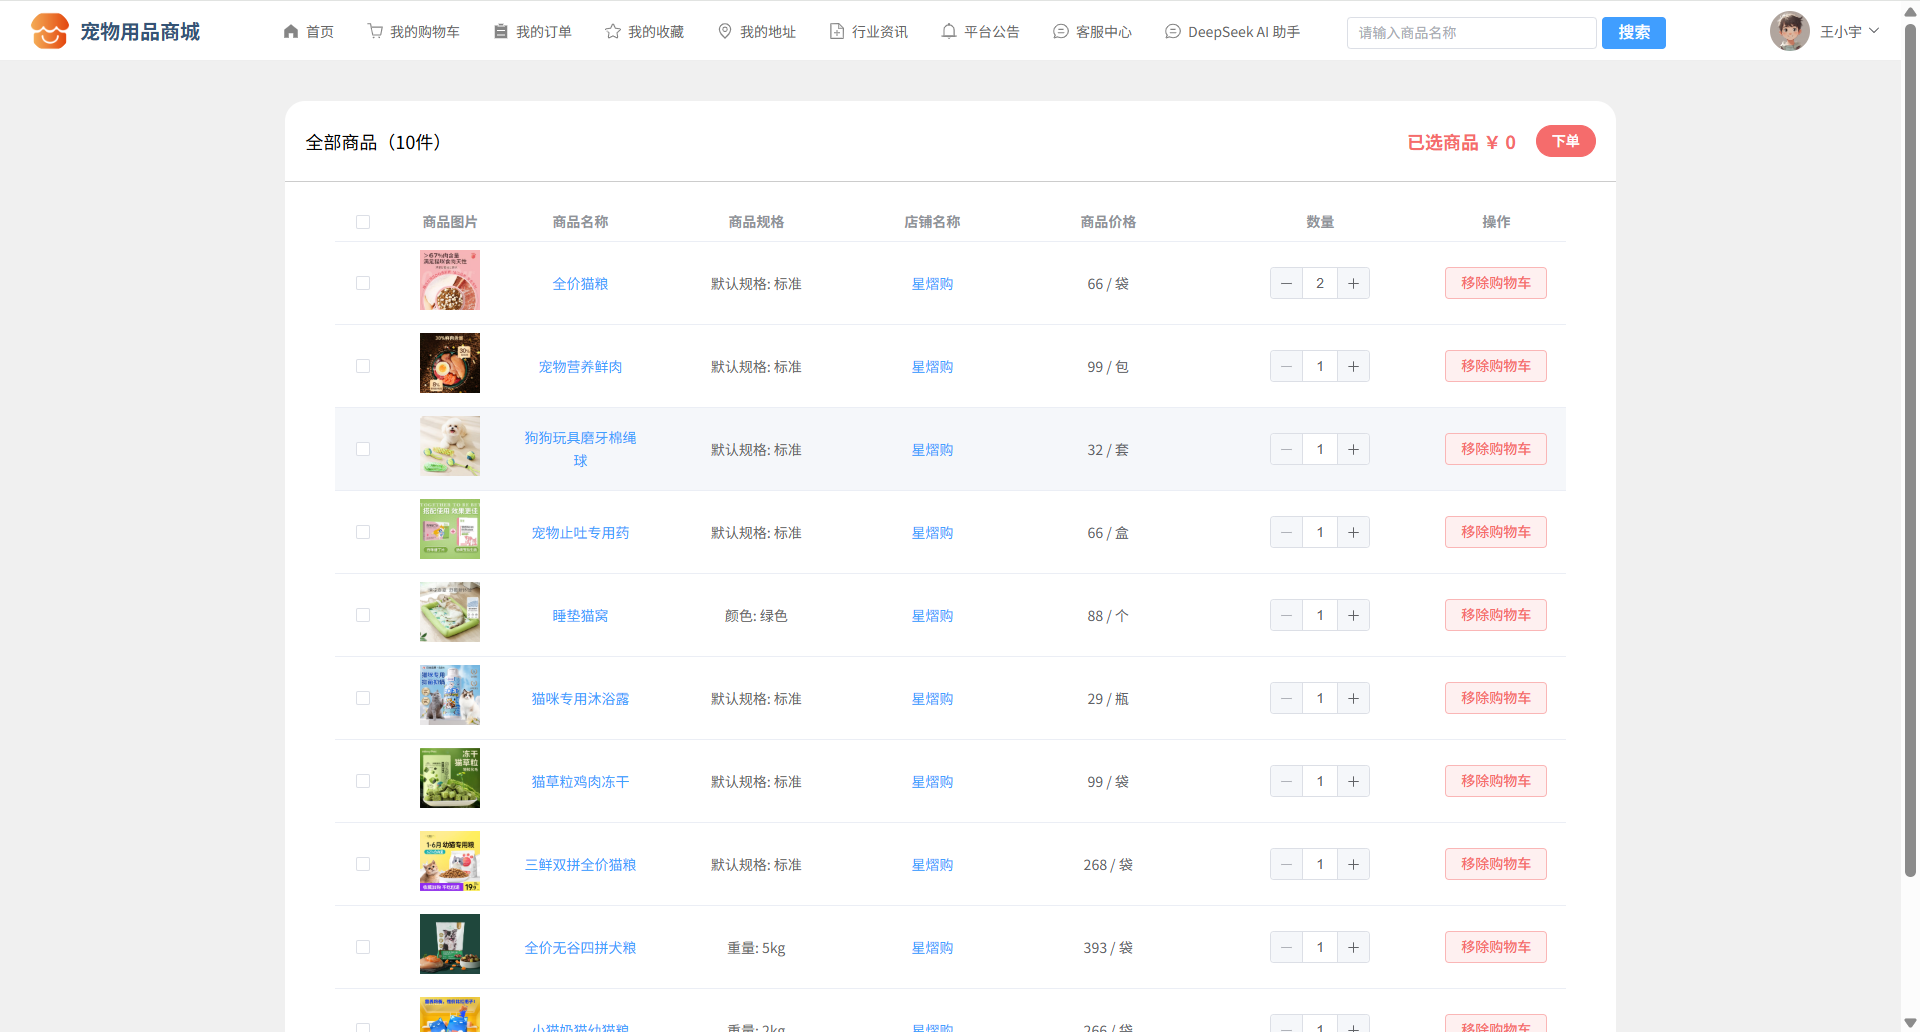Click the product name search field
This screenshot has height=1032, width=1920.
coord(1471,33)
